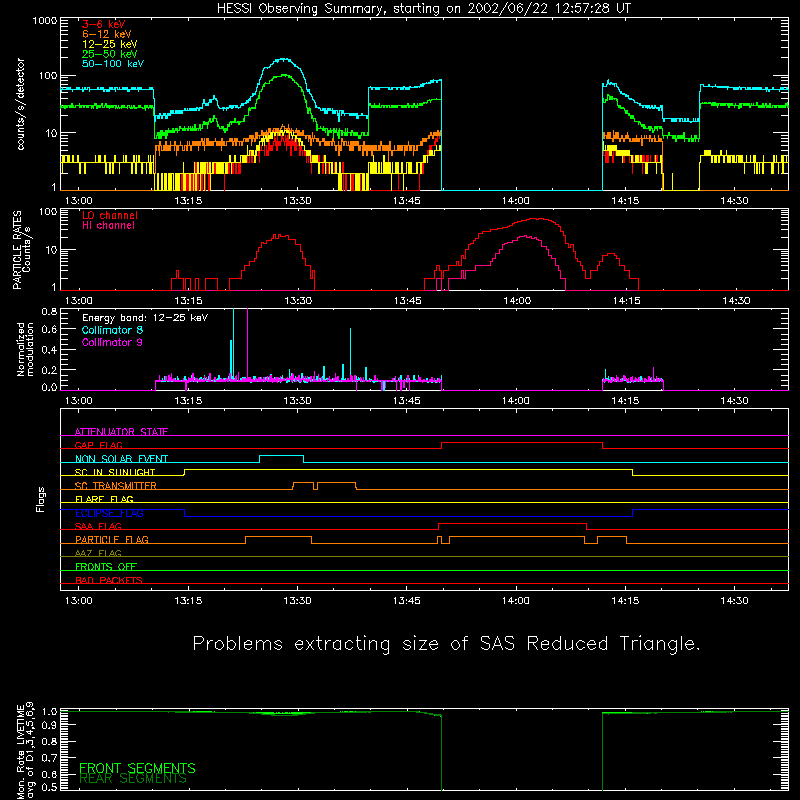This screenshot has height=800, width=800.
Task: Click the '14:15' tick under the particle rates plot
Action: (627, 301)
